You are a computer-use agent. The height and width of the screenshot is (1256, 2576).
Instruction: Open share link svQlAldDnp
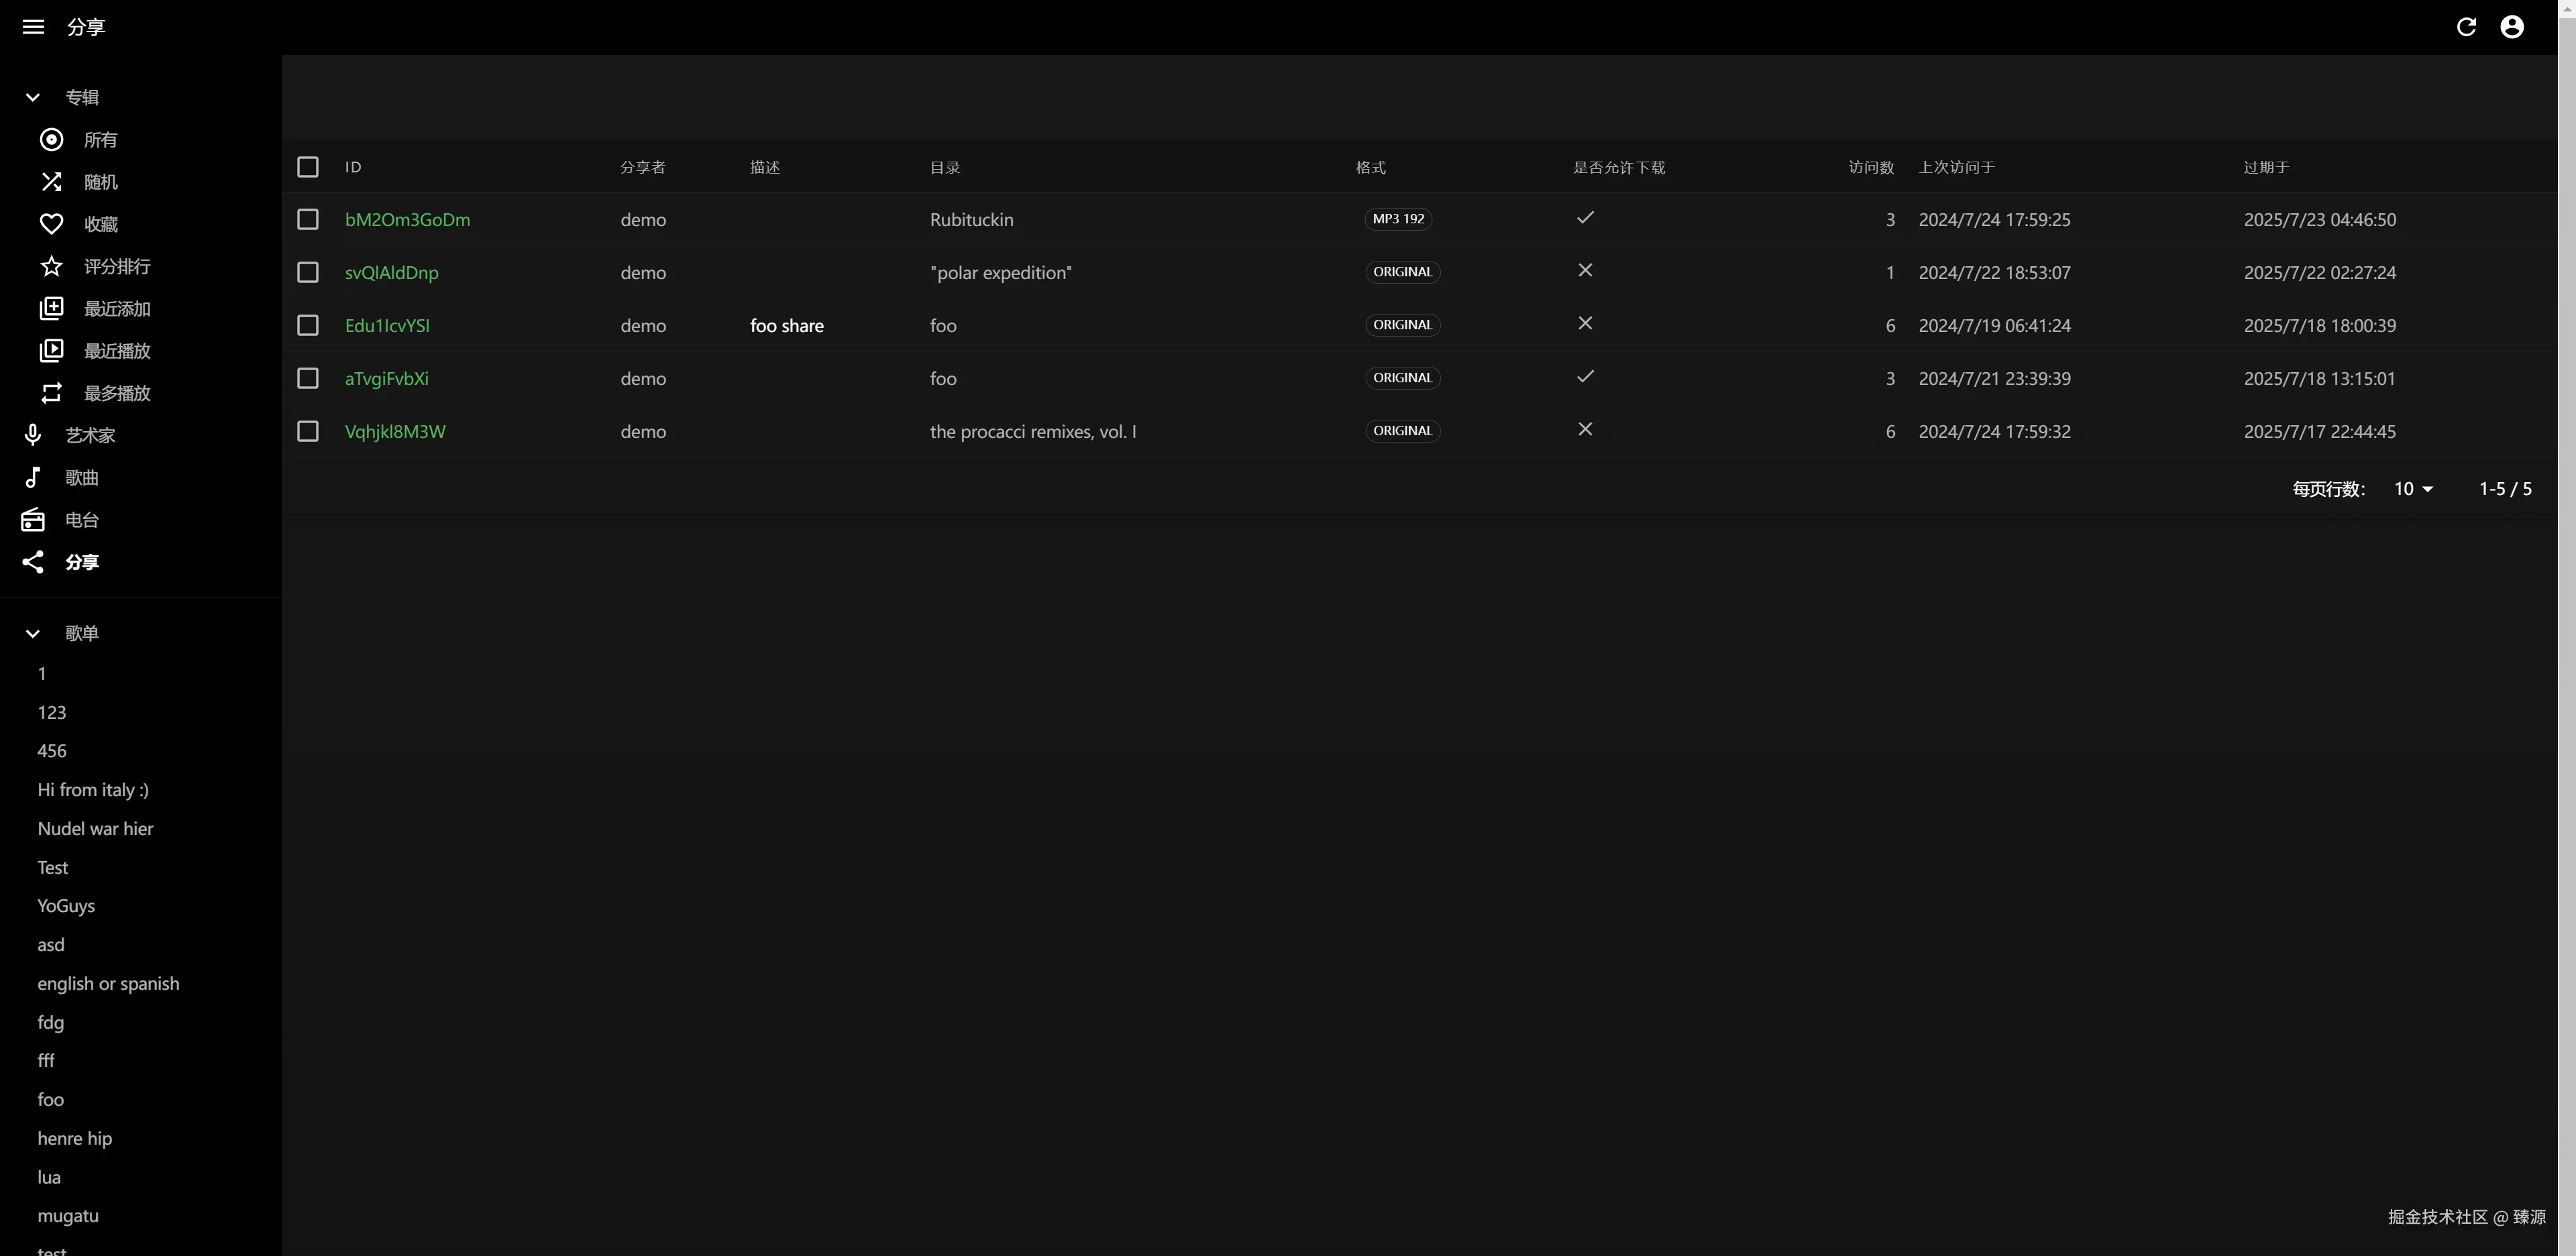coord(391,273)
